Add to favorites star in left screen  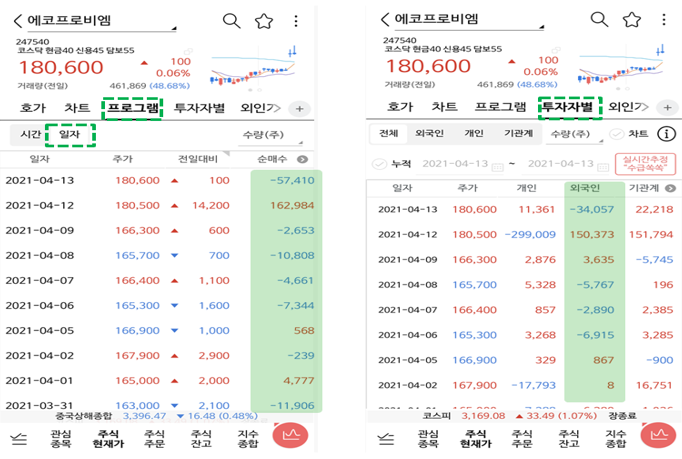[264, 21]
